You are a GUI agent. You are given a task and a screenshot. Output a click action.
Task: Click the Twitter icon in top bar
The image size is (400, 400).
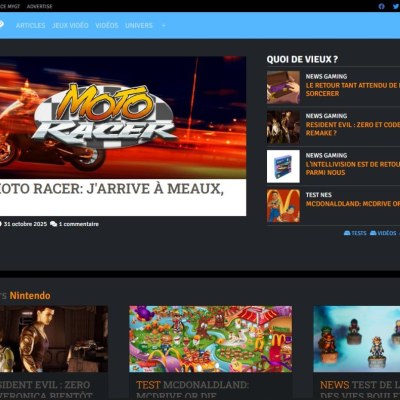pos(396,6)
